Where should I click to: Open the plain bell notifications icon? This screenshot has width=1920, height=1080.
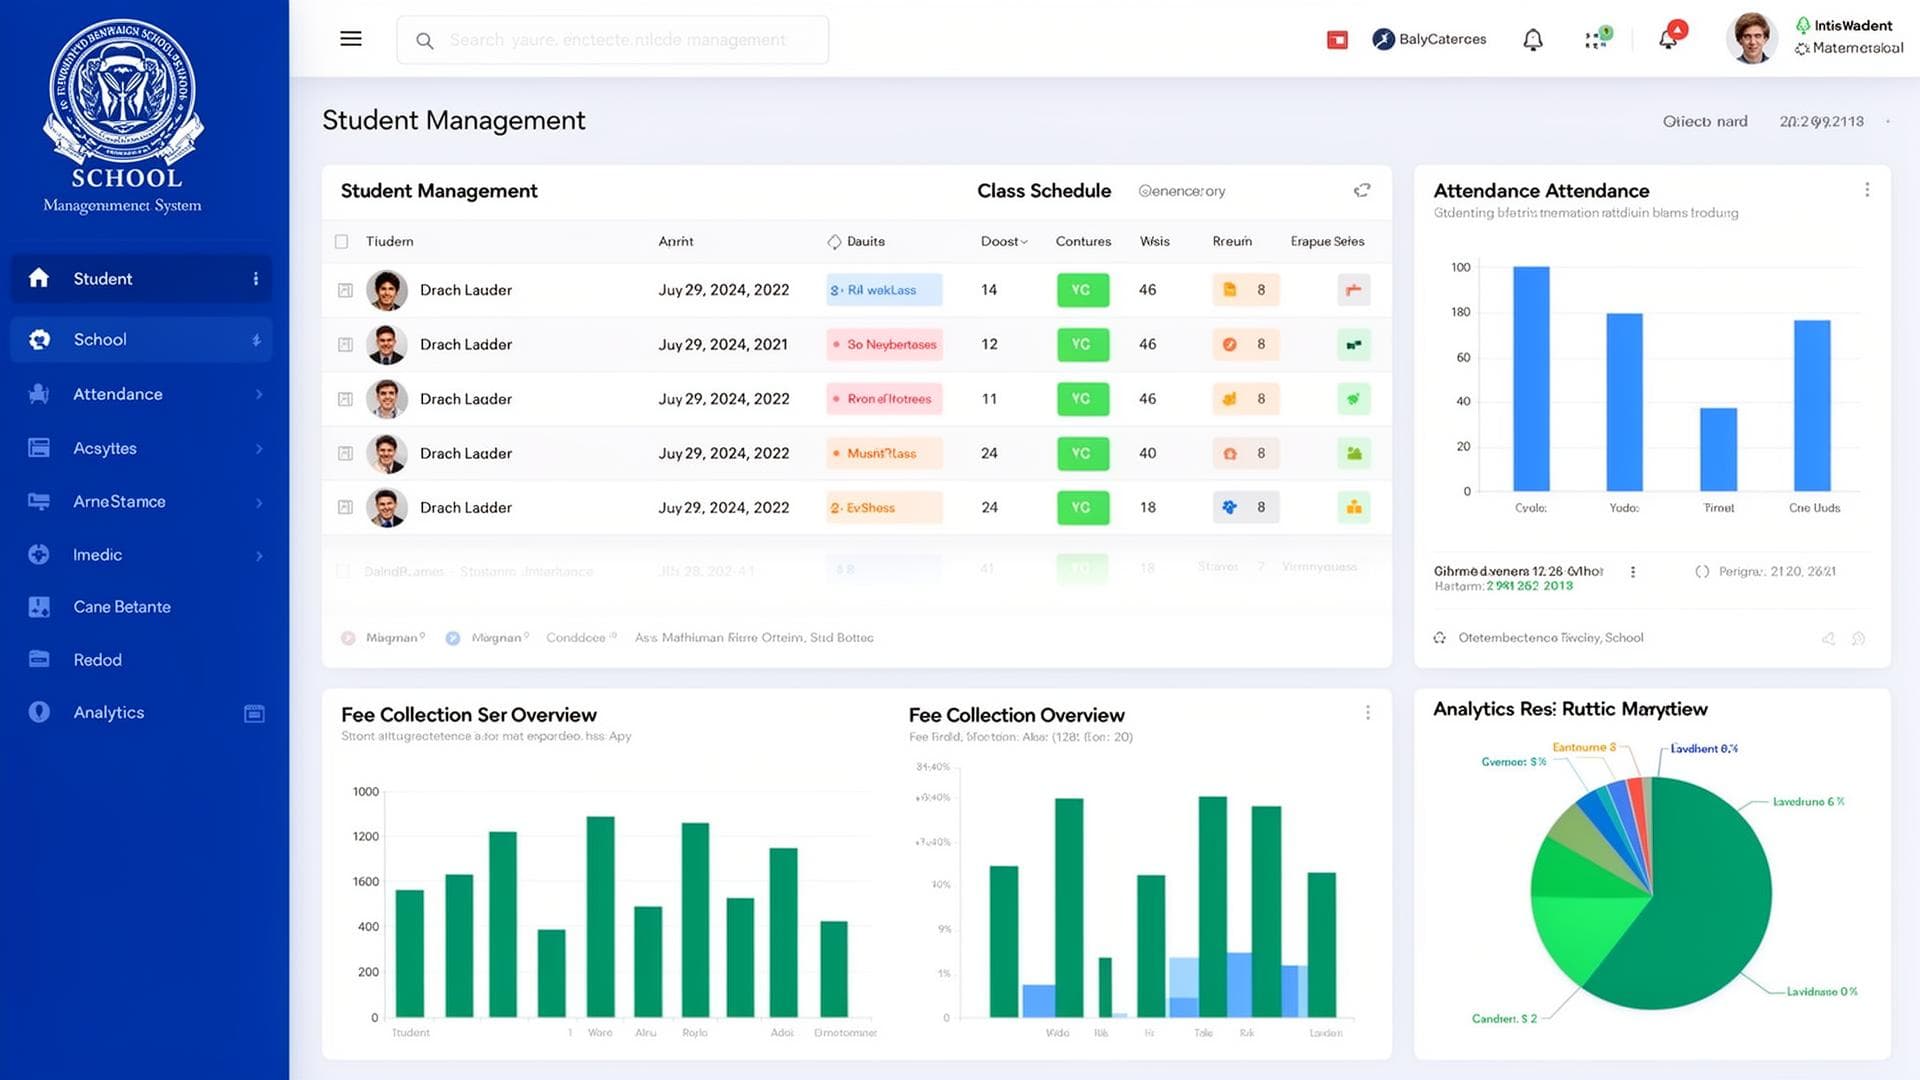point(1533,40)
